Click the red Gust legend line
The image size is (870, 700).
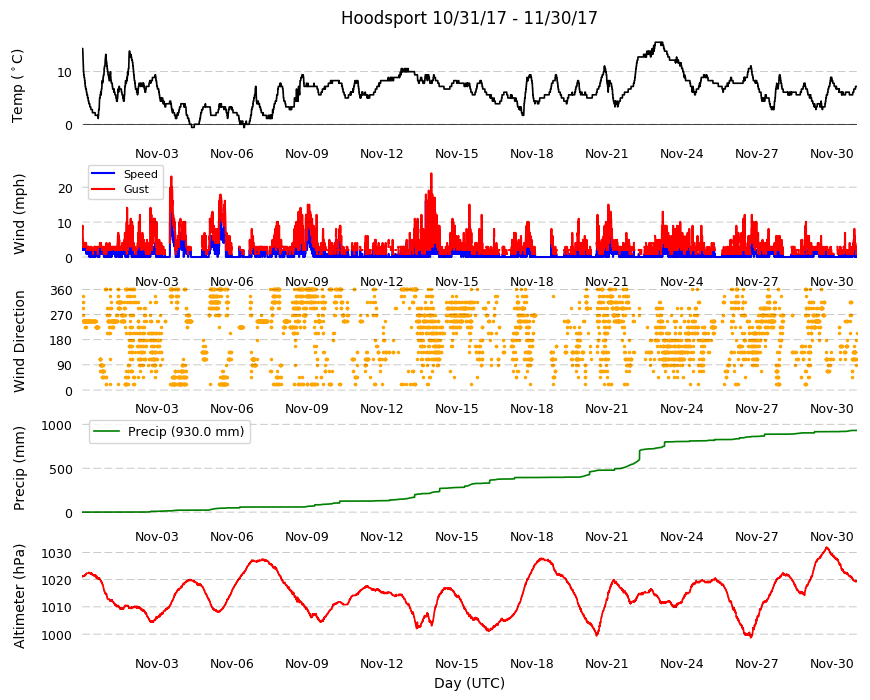[x=103, y=189]
